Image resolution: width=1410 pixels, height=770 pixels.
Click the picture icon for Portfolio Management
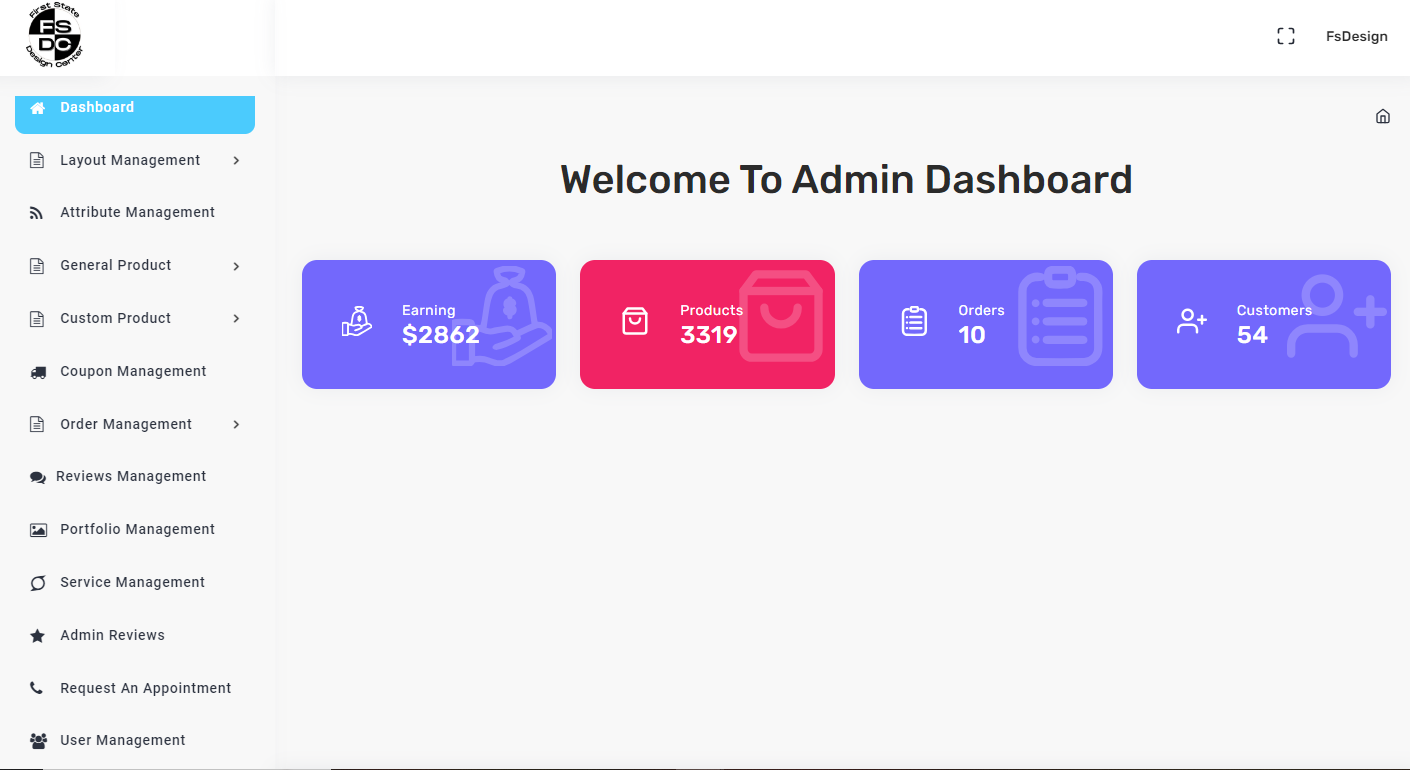coord(38,530)
